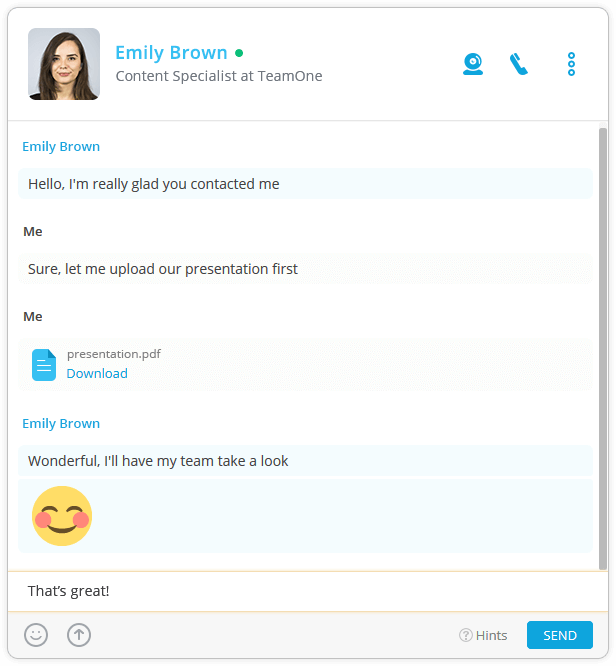Open the Hints link

point(492,635)
